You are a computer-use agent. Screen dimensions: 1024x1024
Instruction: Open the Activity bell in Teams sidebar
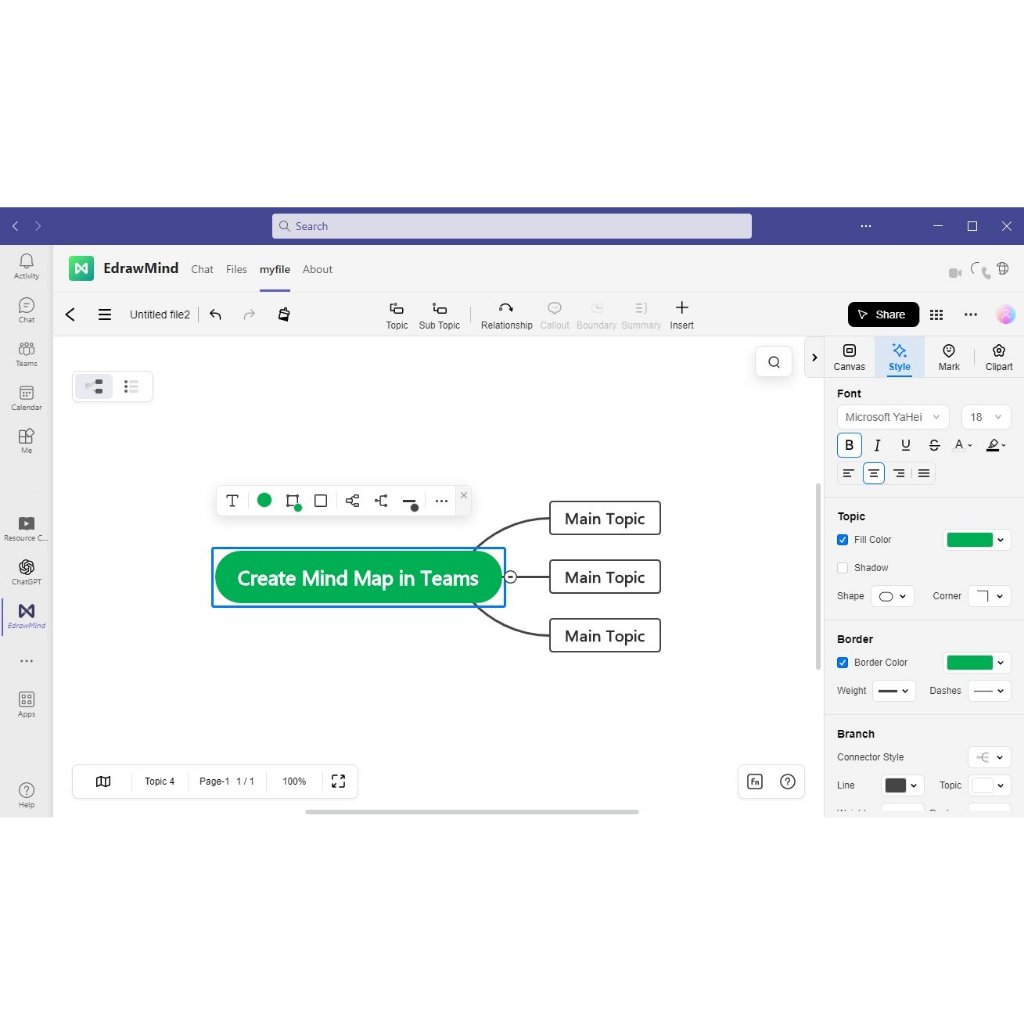tap(26, 266)
